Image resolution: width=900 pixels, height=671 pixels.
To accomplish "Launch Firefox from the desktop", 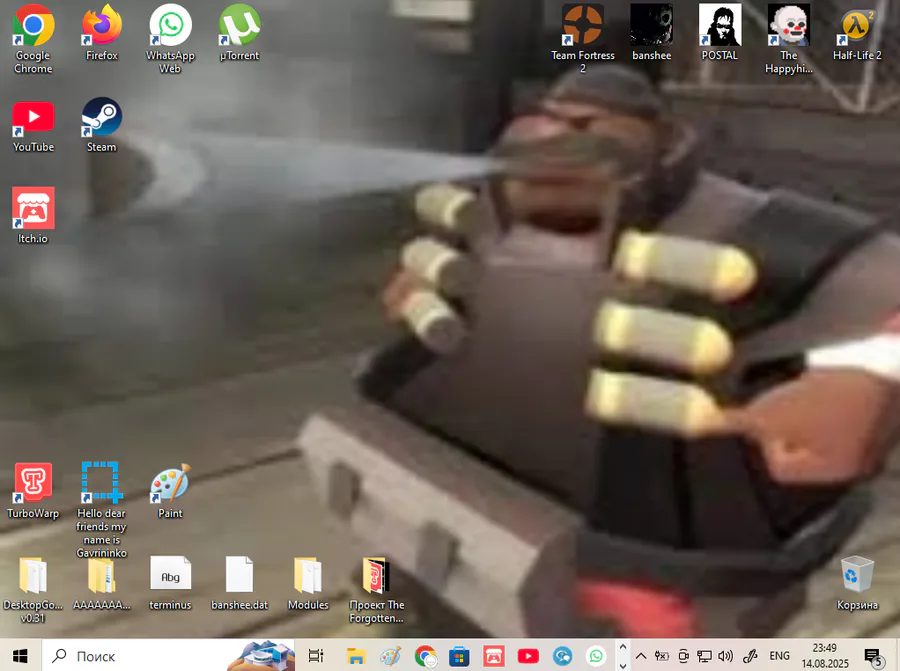I will [102, 33].
